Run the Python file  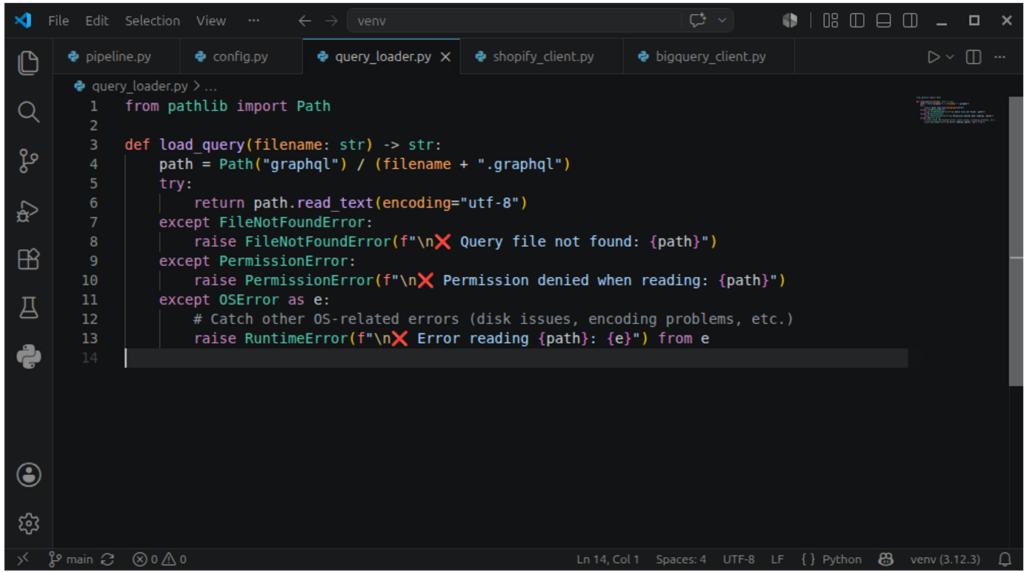933,57
